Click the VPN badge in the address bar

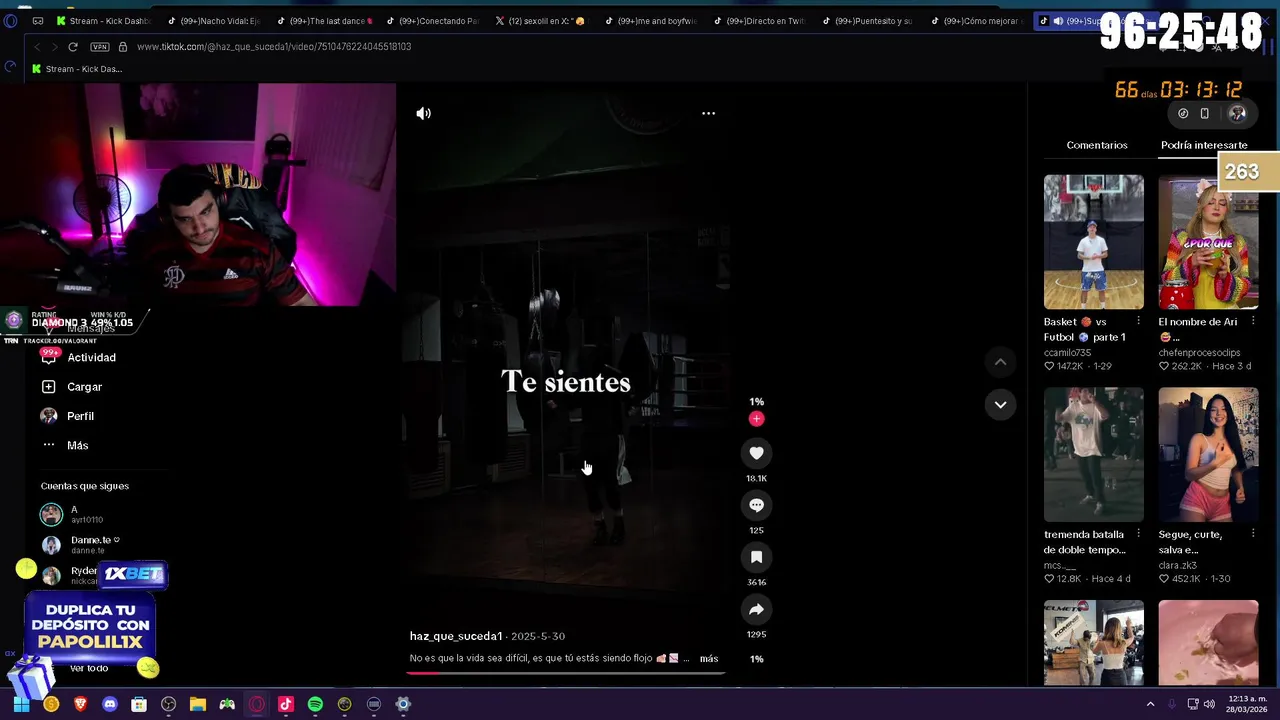pos(100,47)
